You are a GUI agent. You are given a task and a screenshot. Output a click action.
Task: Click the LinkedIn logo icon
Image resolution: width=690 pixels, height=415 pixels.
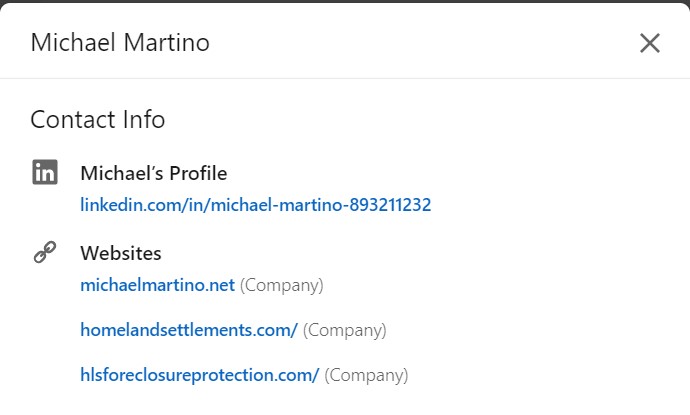tap(45, 172)
